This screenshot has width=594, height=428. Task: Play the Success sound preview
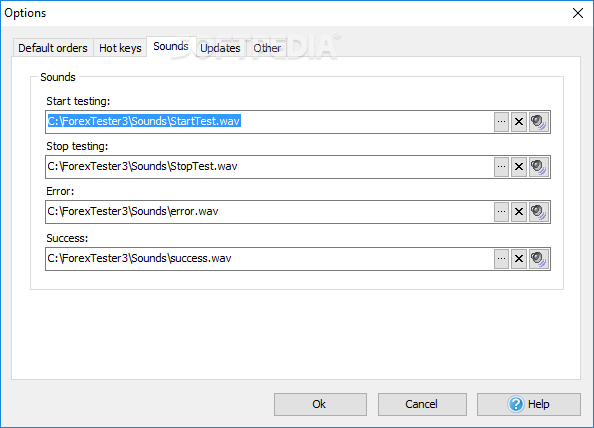click(x=539, y=259)
